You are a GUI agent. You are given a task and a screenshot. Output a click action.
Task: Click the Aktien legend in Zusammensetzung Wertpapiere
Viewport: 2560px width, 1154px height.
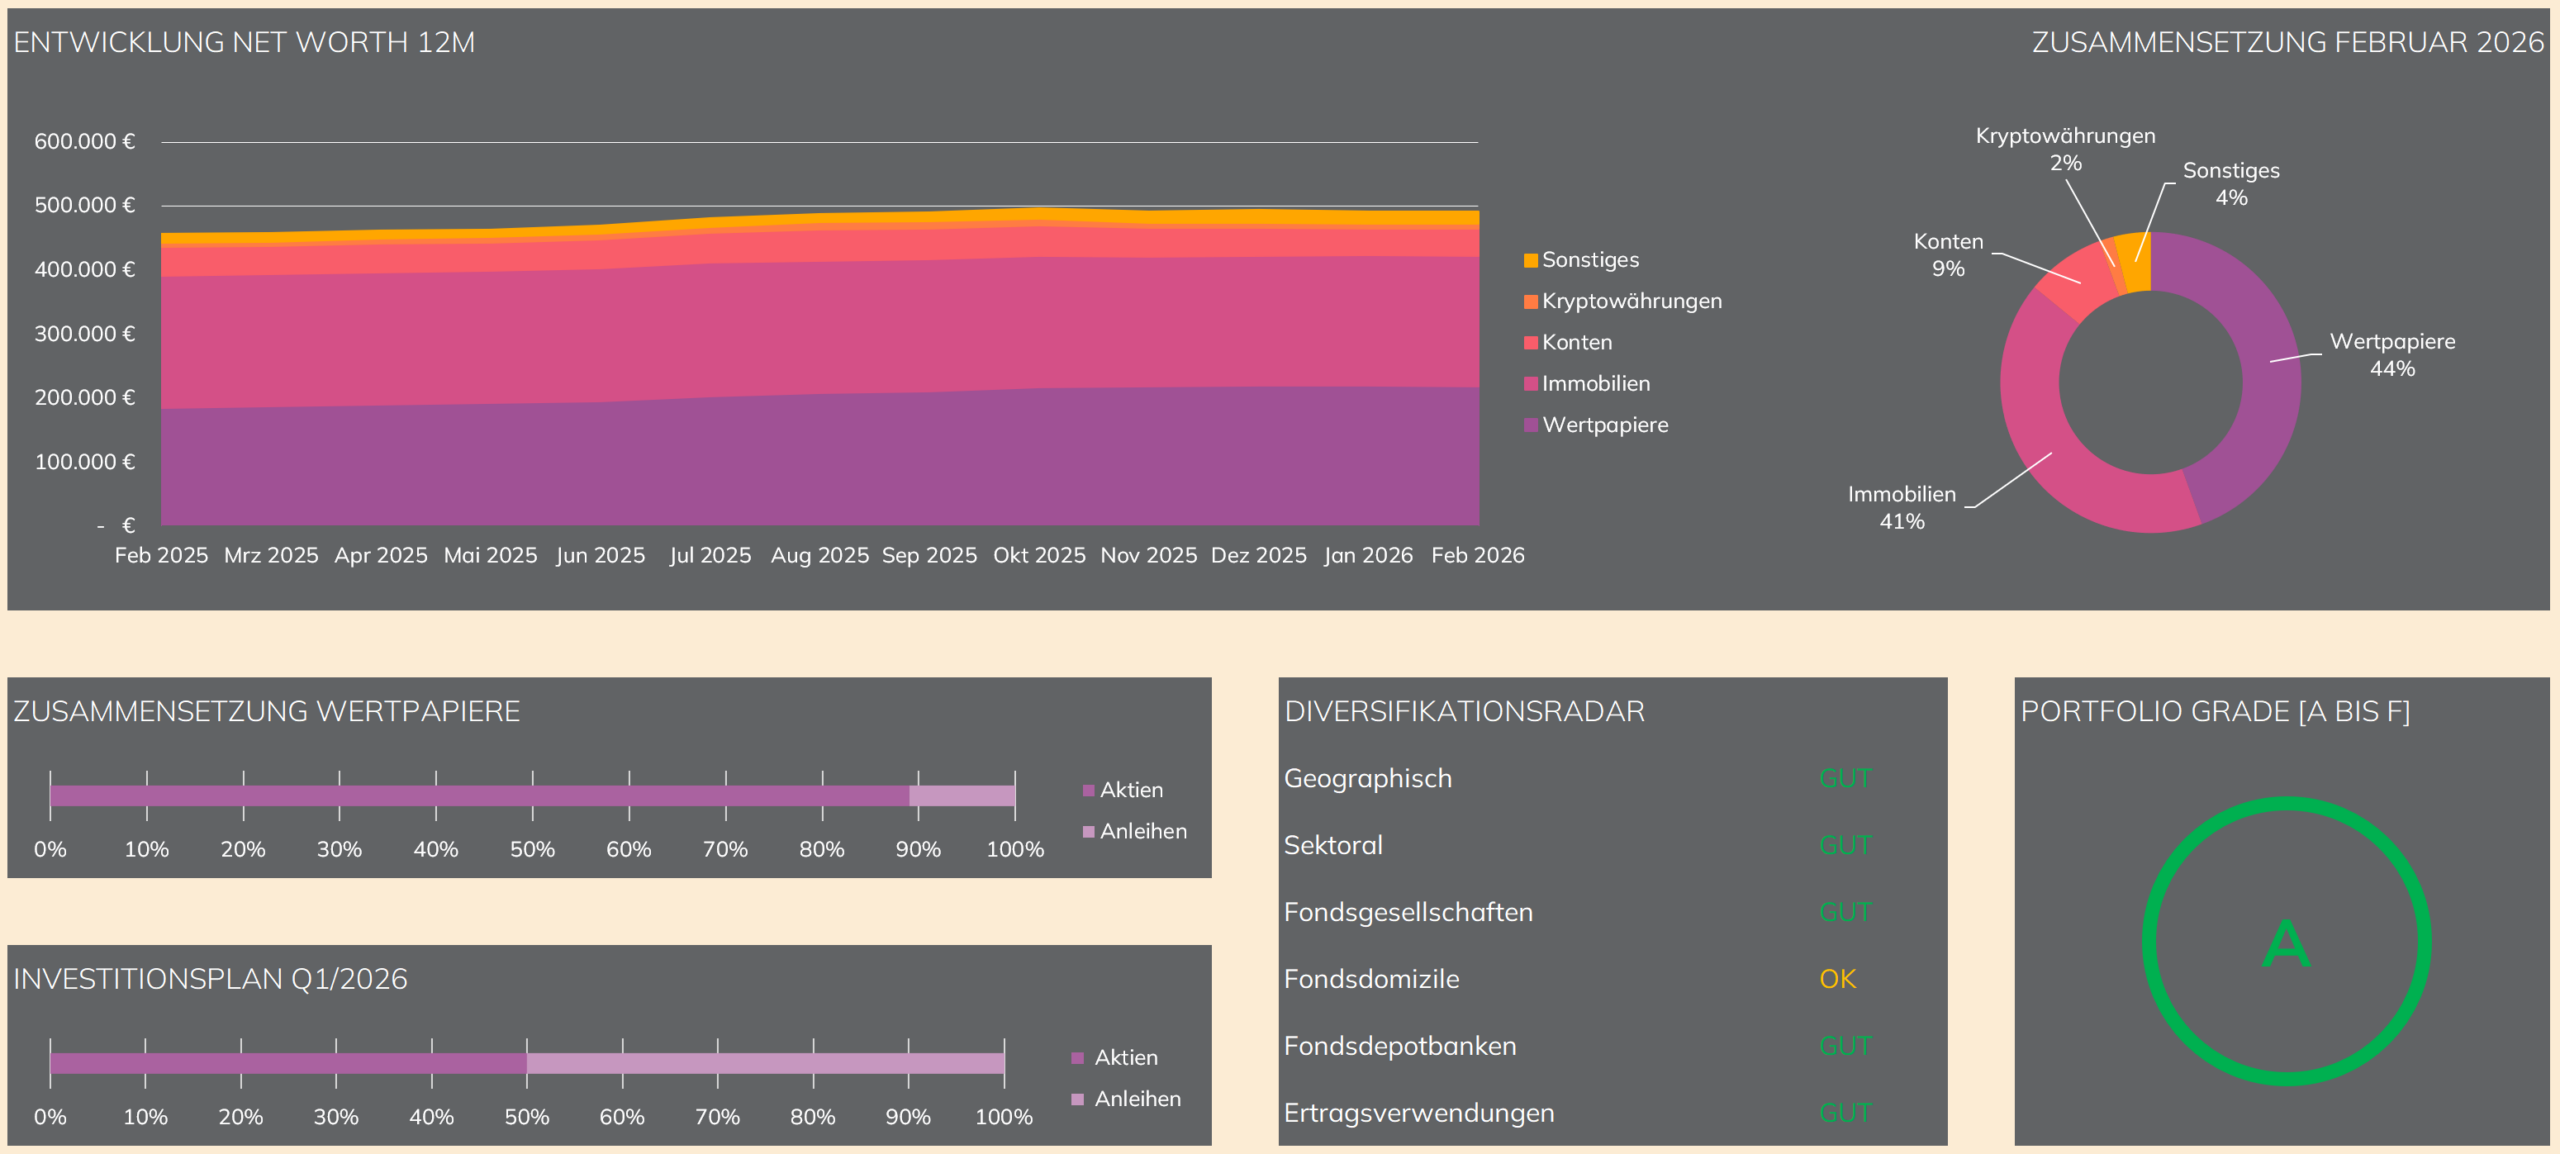(1130, 790)
